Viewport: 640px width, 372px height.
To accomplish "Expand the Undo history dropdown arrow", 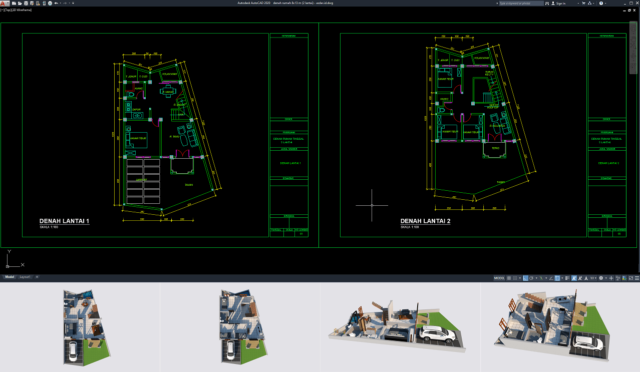I will [60, 3].
